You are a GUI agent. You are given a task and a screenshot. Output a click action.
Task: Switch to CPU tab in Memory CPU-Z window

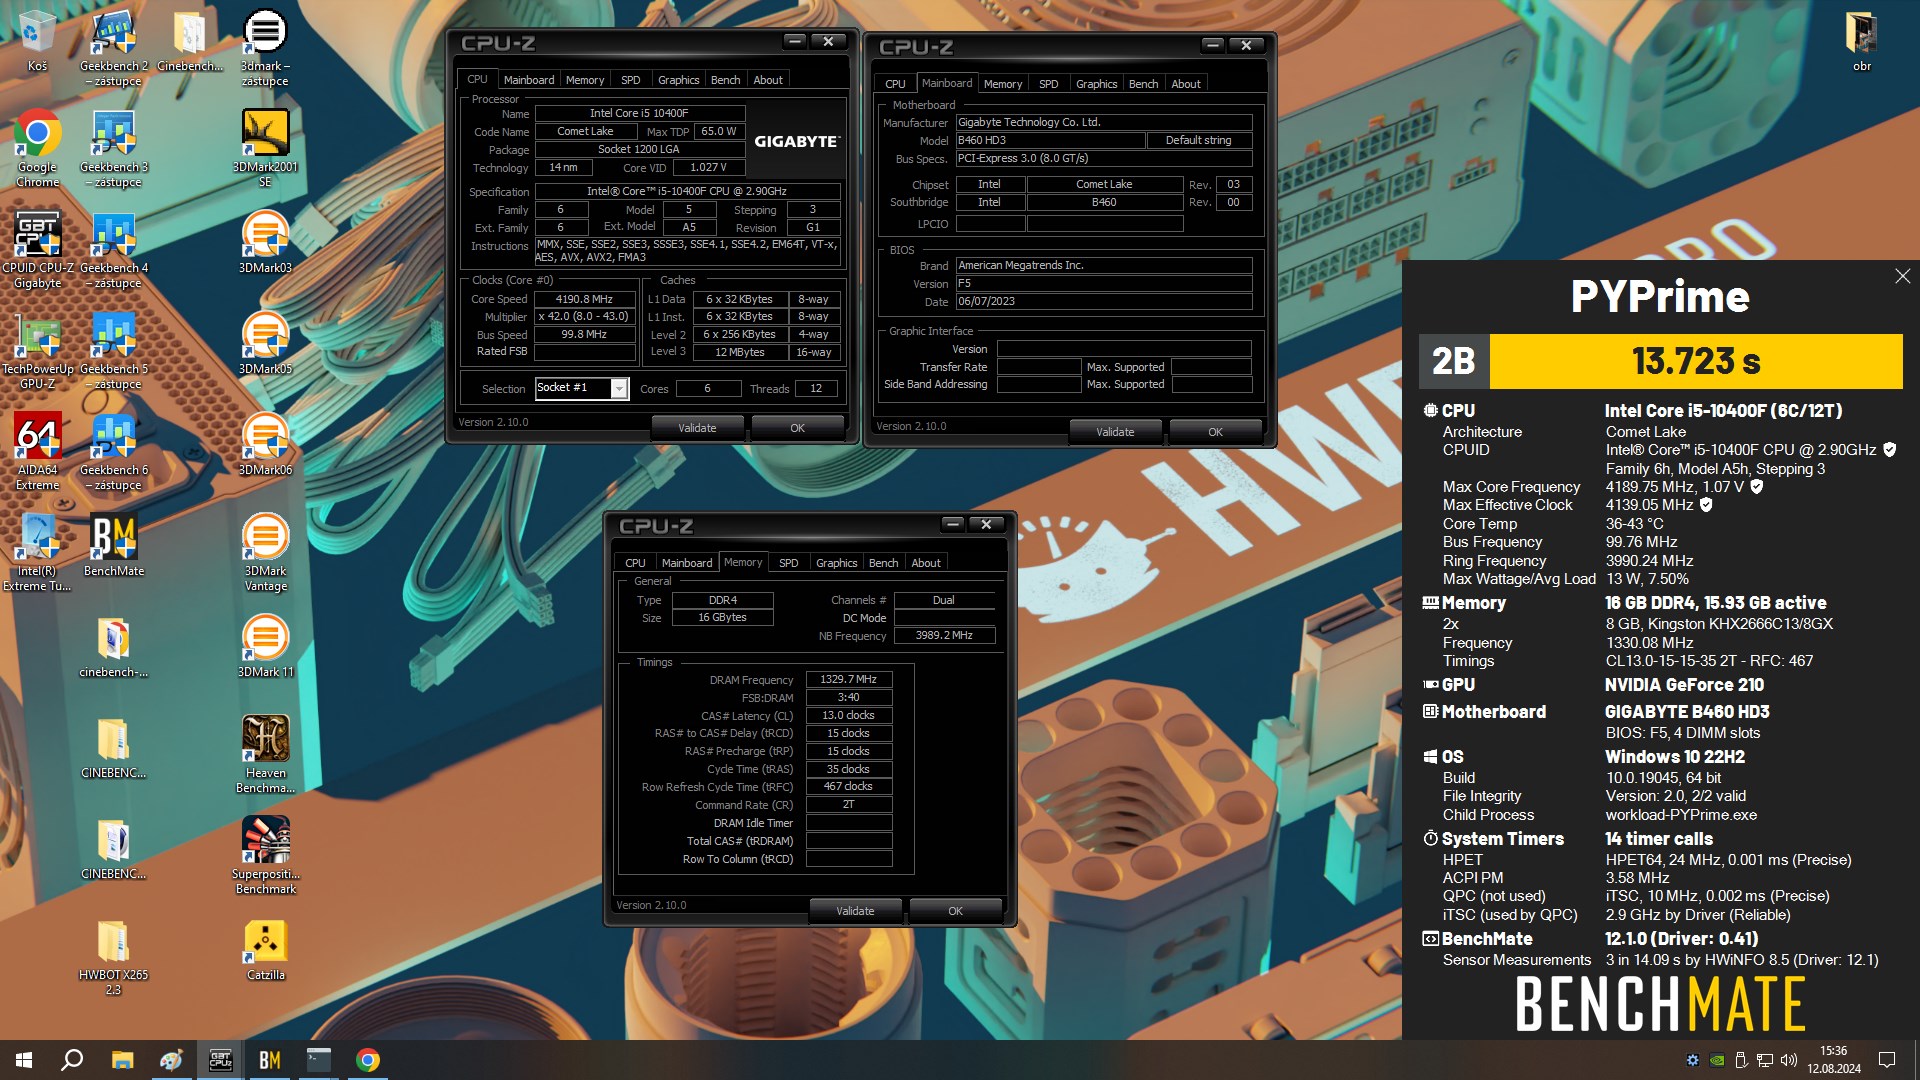[635, 563]
